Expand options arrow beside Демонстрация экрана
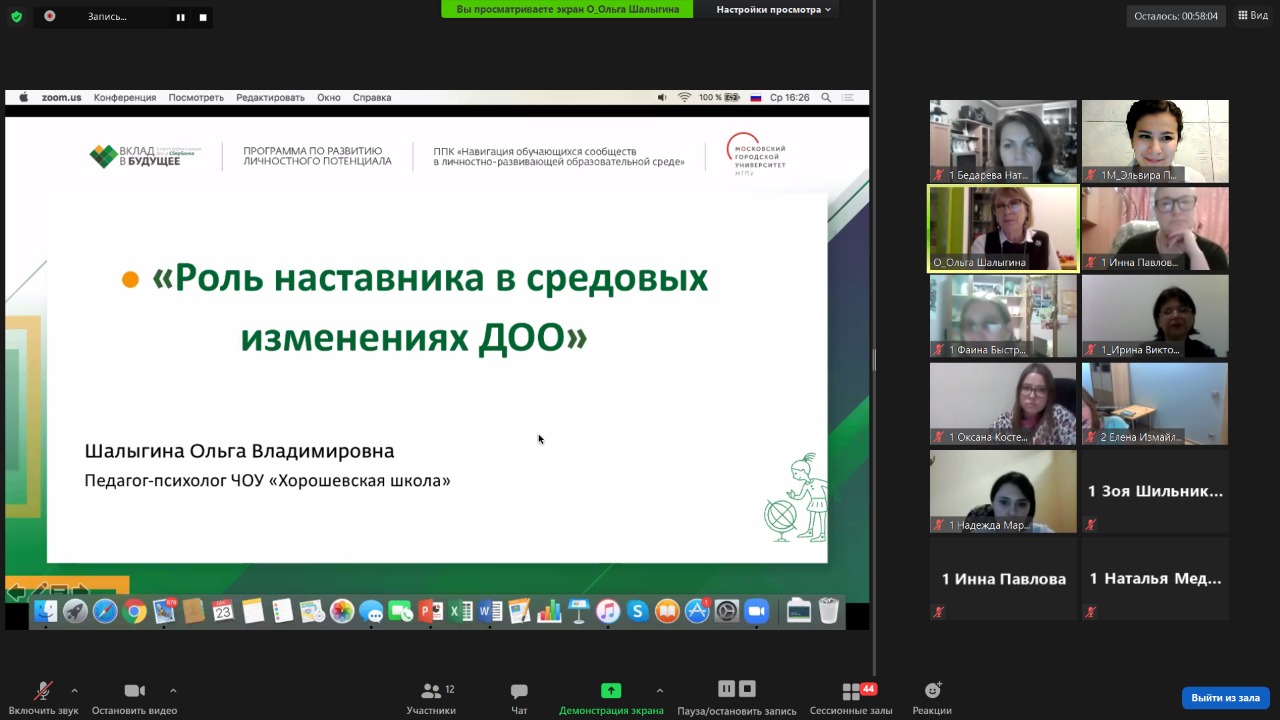The image size is (1280, 720). point(659,690)
